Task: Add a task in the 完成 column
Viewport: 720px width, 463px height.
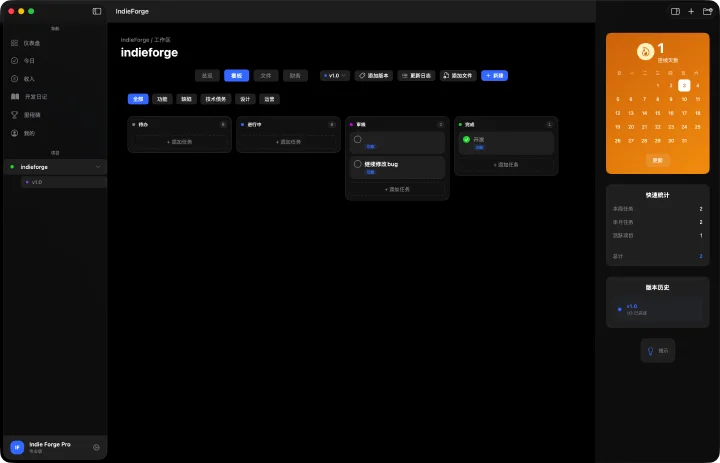Action: point(506,164)
